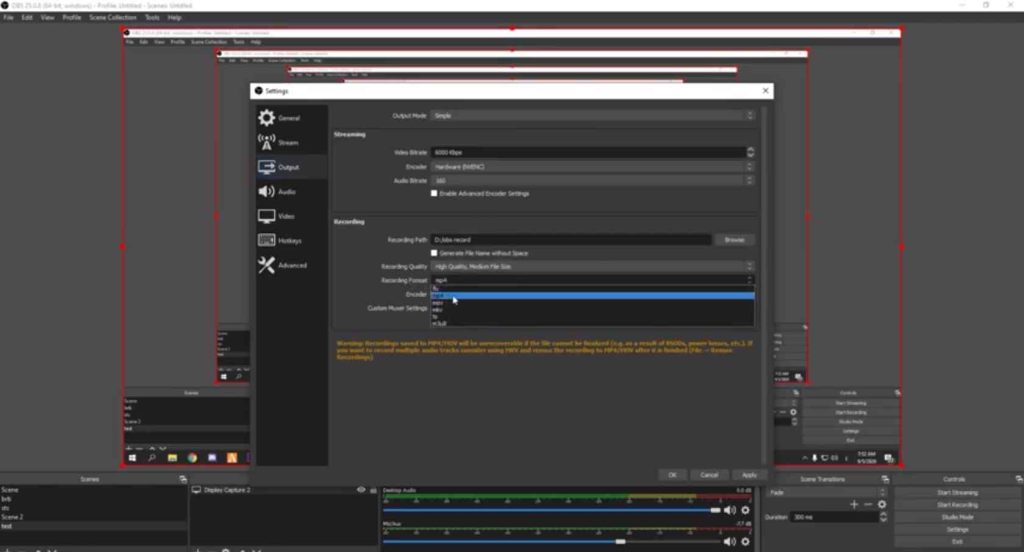Remove scene transition with minus icon

pyautogui.click(x=868, y=504)
